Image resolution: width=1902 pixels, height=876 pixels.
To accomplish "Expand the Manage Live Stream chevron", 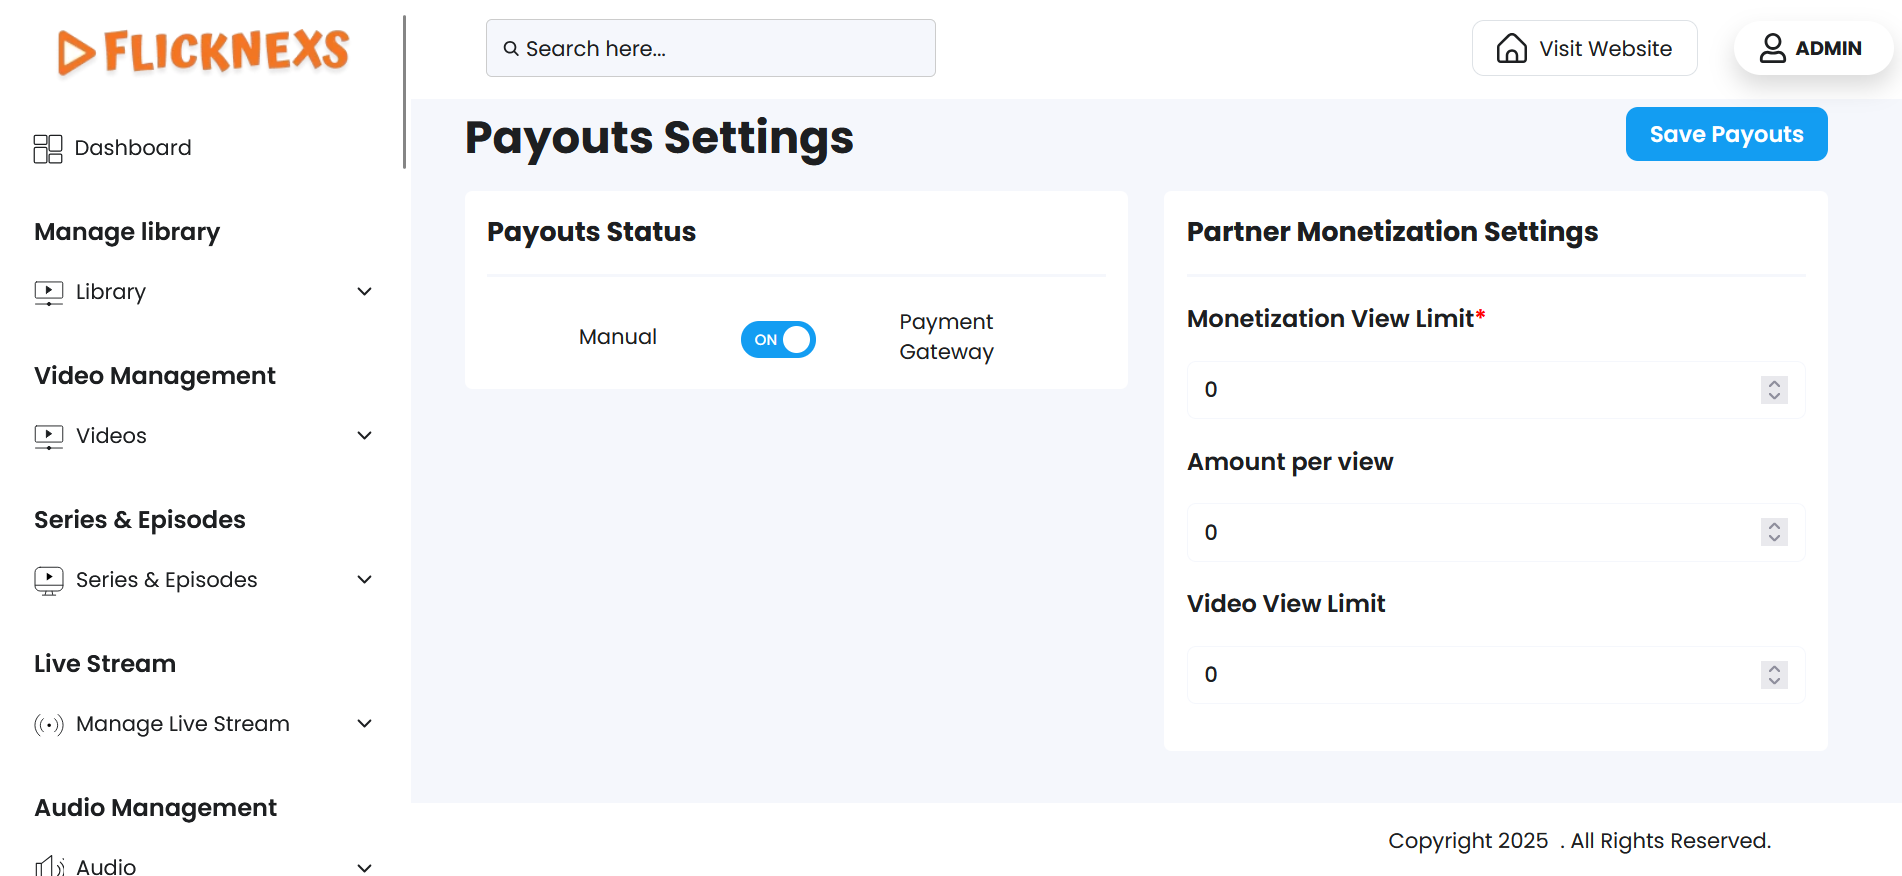I will 365,724.
